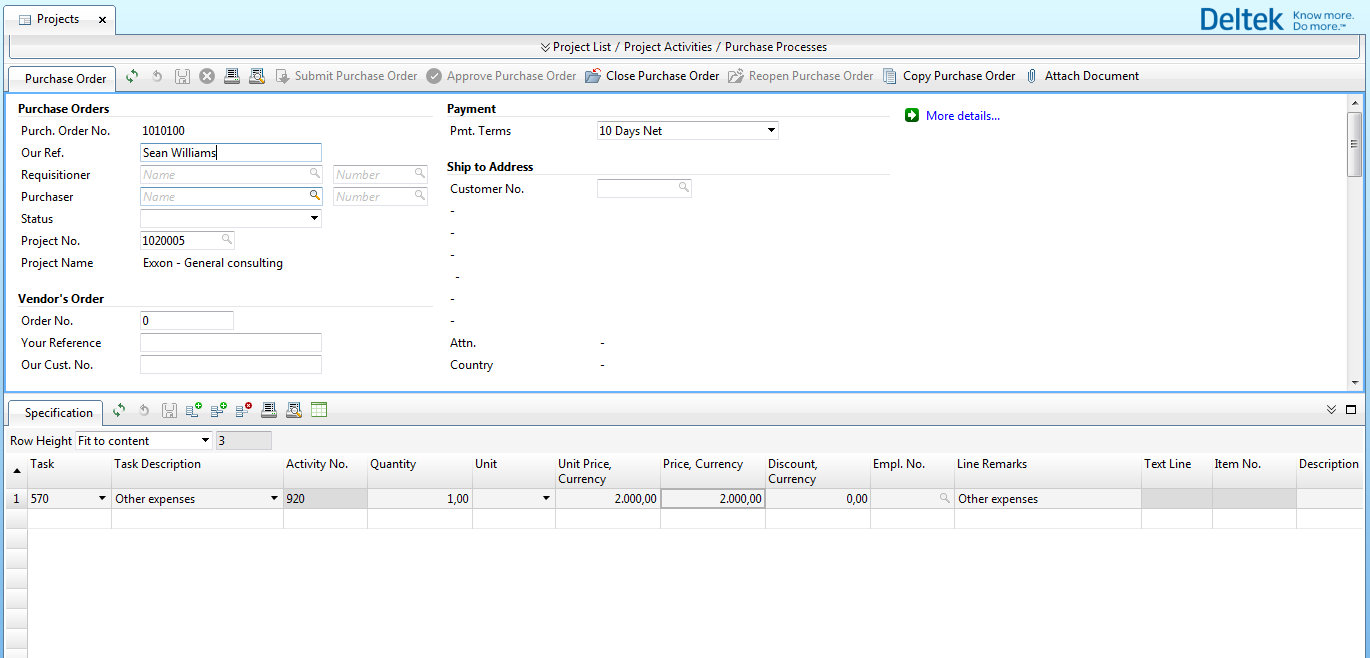This screenshot has width=1370, height=658.
Task: Click Close Purchase Order button
Action: pos(652,76)
